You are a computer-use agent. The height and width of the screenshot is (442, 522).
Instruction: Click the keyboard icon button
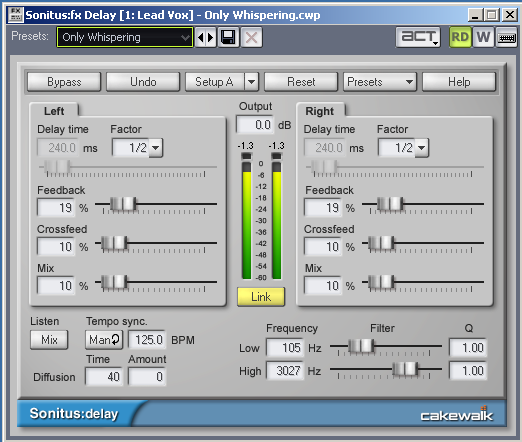pos(507,37)
